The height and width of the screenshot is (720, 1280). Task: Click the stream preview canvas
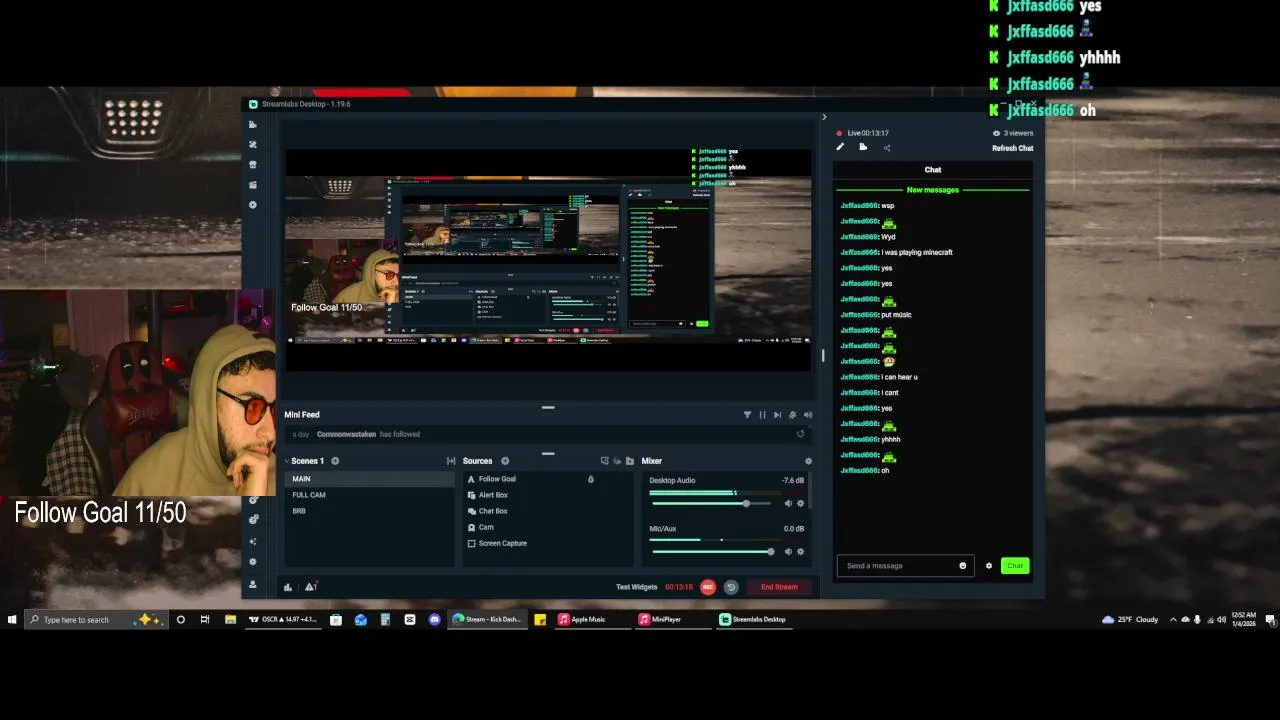coord(548,260)
